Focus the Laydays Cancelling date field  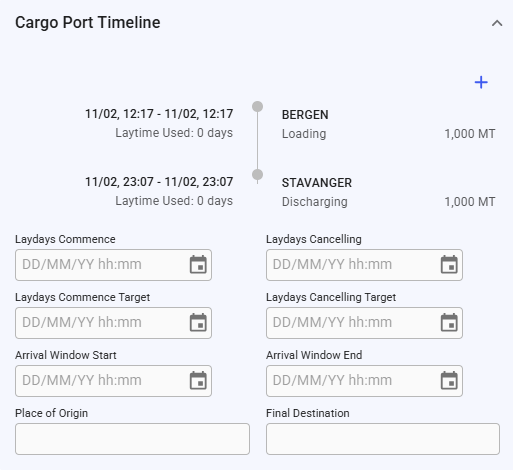click(364, 265)
